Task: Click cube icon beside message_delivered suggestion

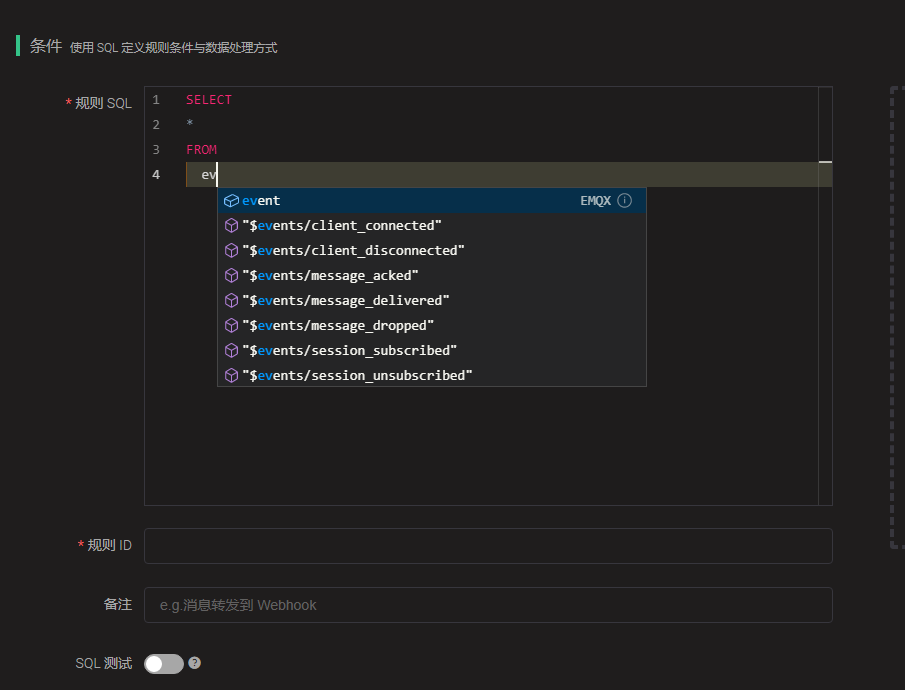Action: (x=231, y=301)
